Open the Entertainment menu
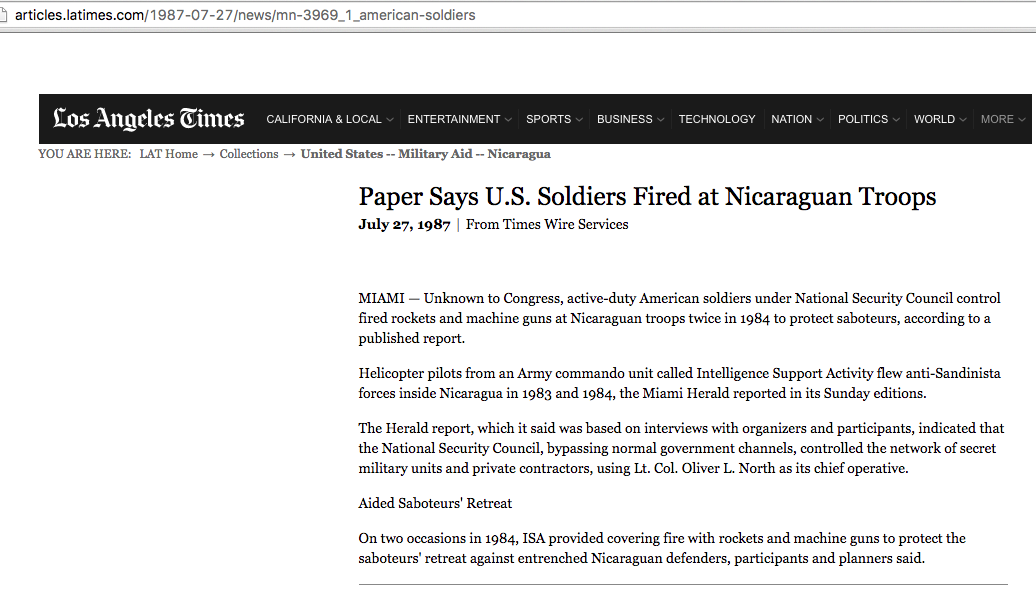This screenshot has height=596, width=1036. pyautogui.click(x=453, y=119)
